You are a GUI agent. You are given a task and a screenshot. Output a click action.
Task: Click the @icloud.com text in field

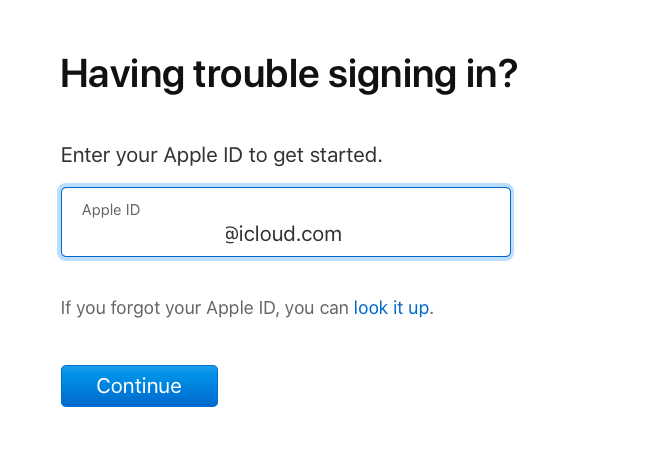[x=283, y=235]
